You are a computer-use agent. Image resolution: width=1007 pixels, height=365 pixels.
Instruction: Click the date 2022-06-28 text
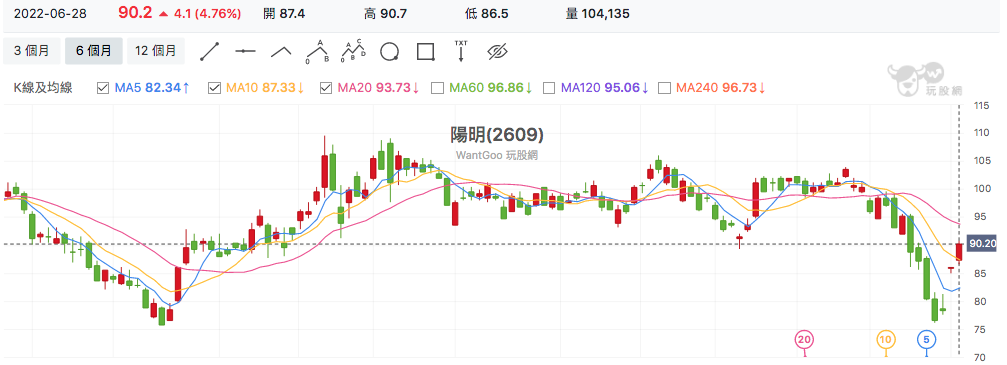(50, 13)
